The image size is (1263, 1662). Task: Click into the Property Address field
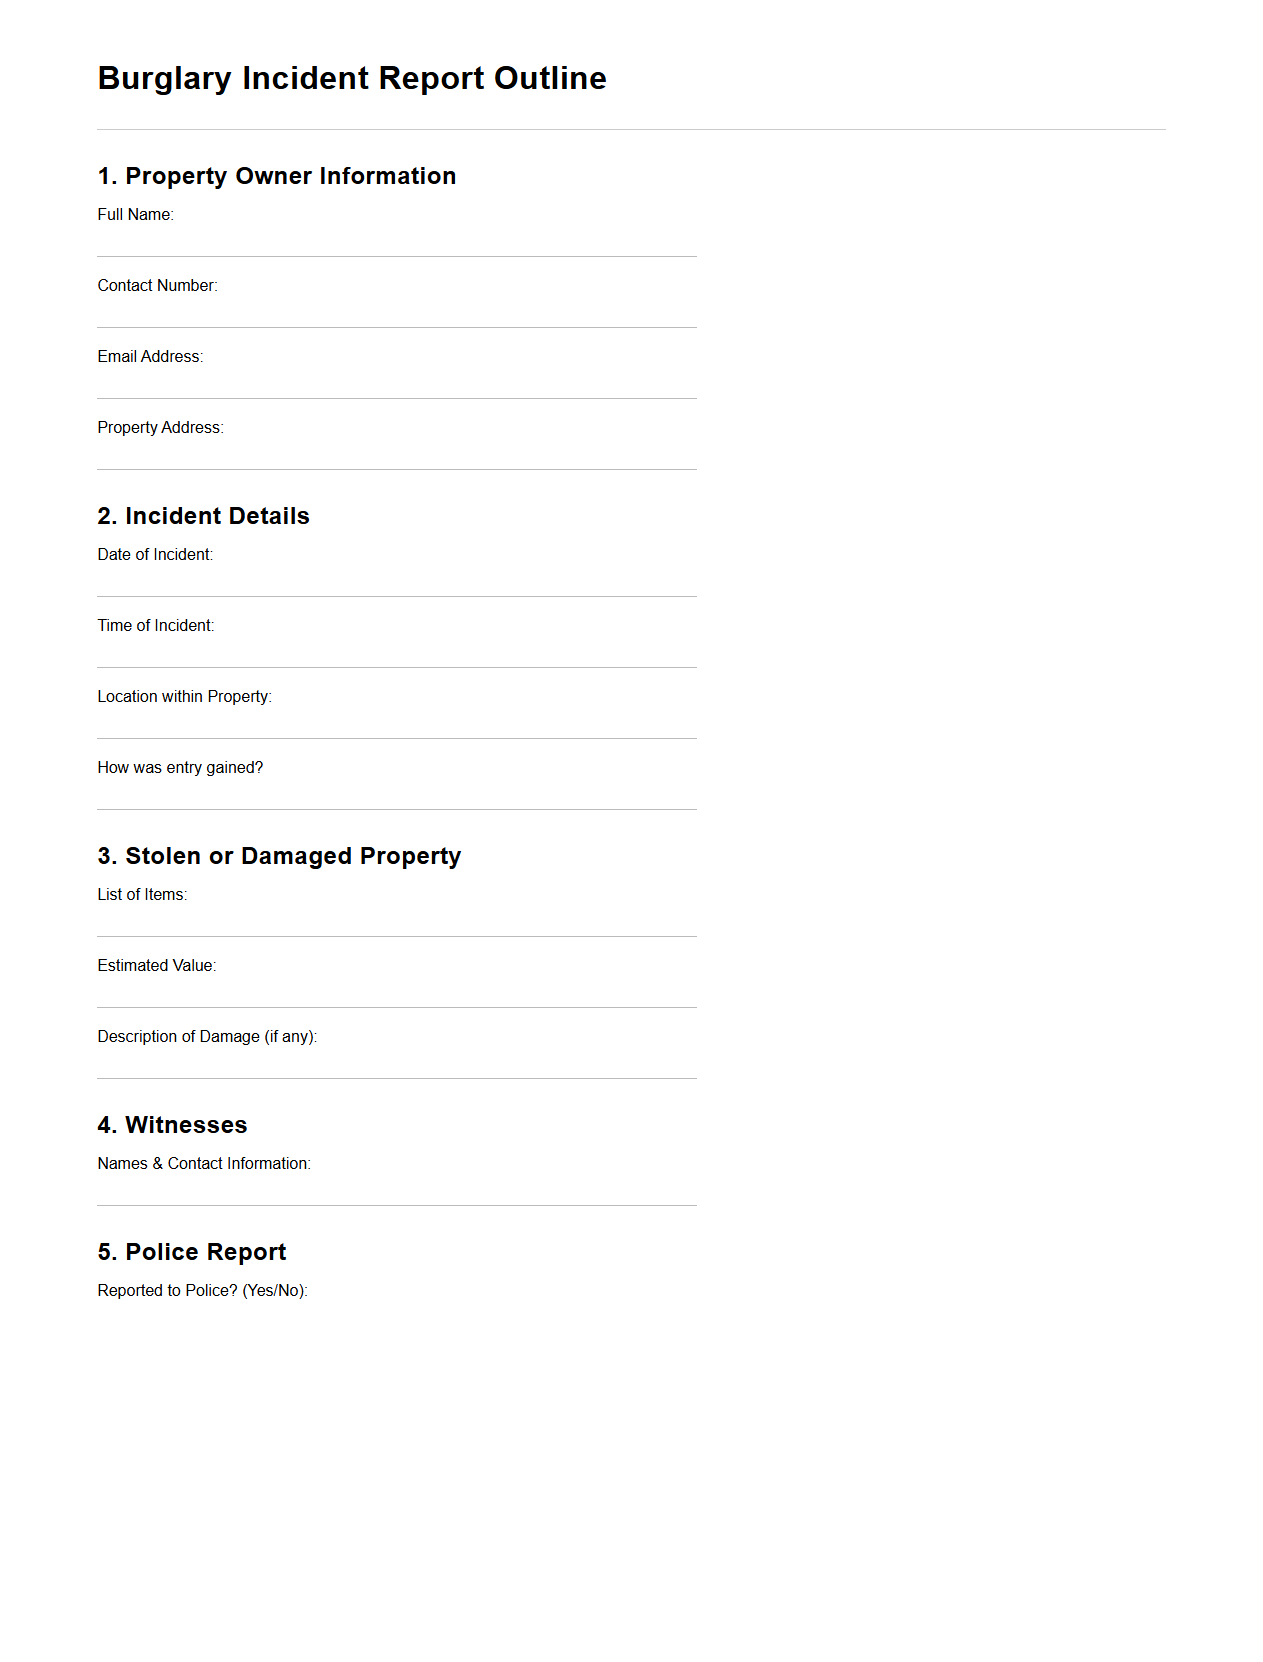tap(396, 454)
